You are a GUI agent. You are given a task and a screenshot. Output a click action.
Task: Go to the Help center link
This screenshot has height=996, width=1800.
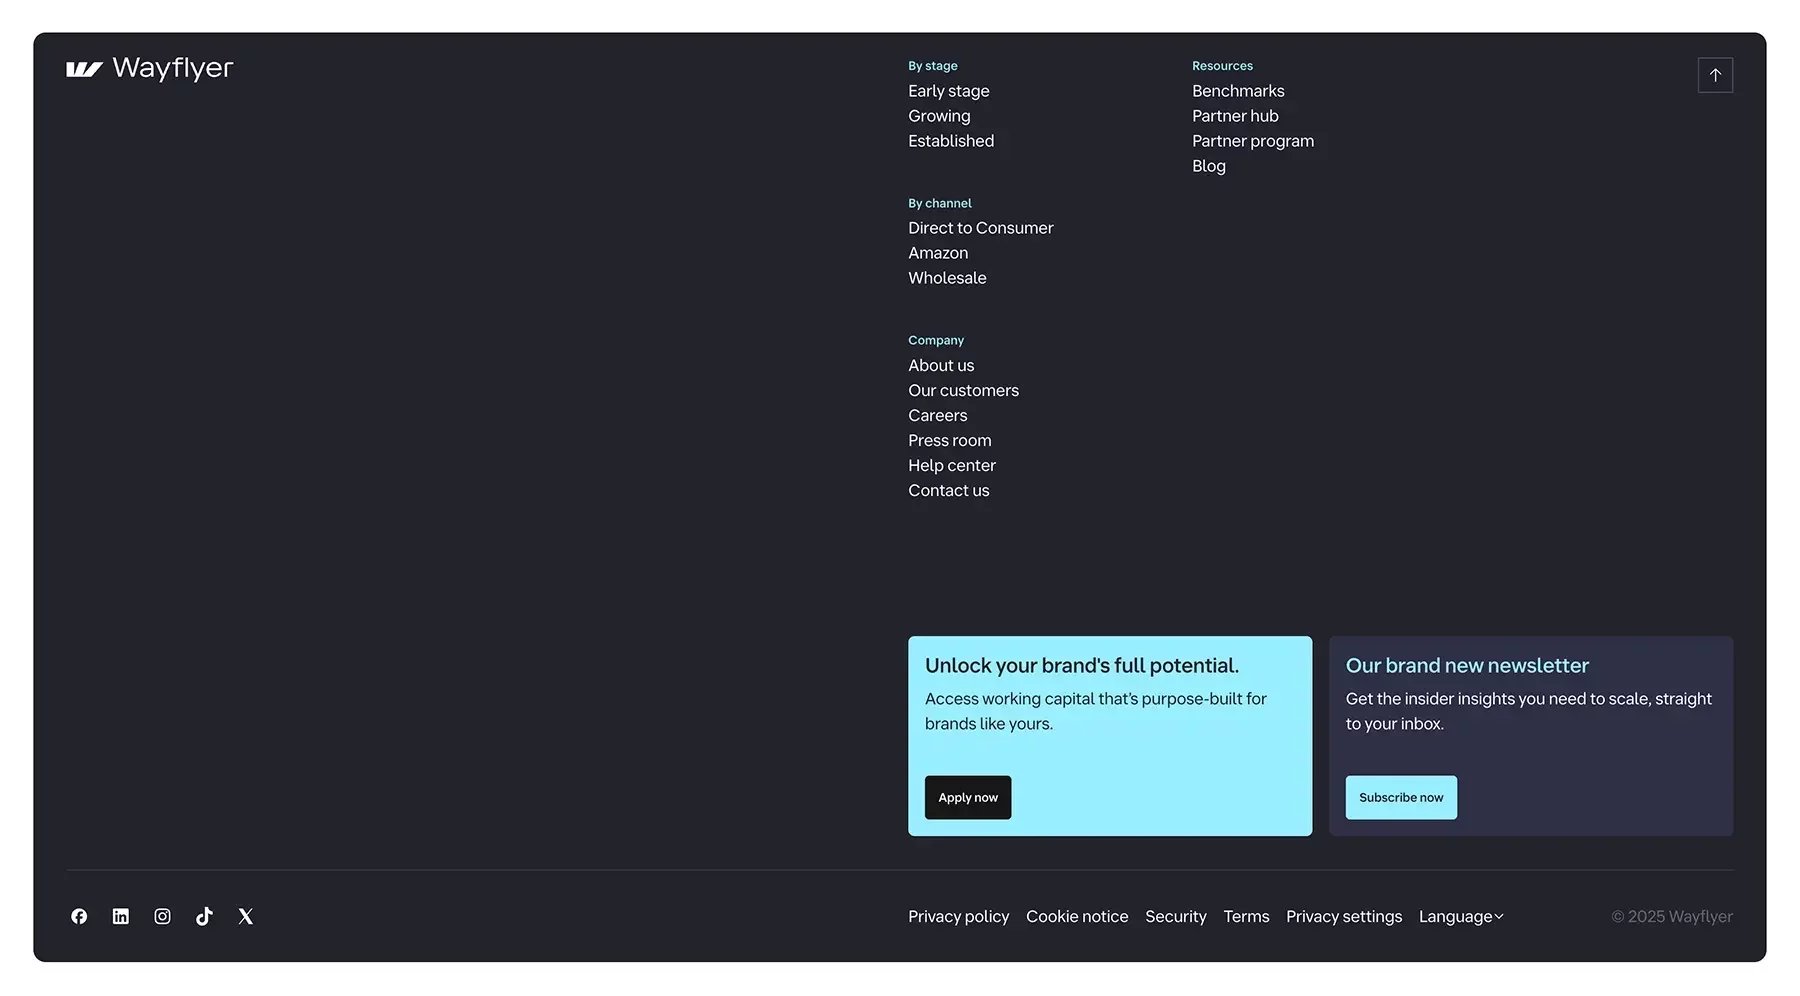tap(952, 465)
